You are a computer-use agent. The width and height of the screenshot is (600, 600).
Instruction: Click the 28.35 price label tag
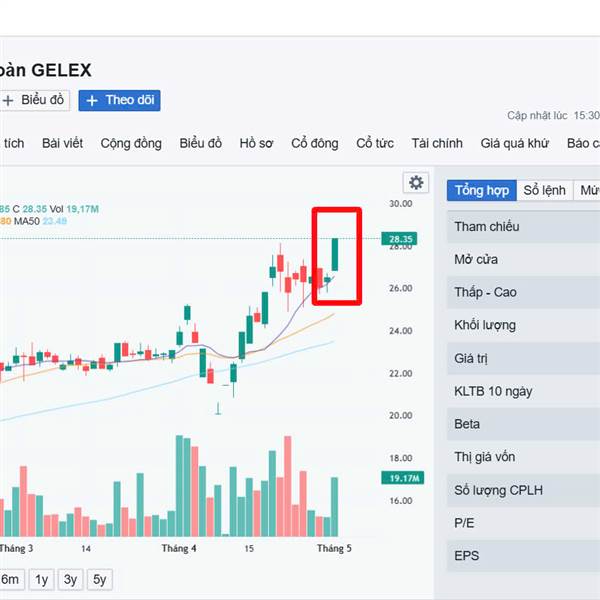click(x=399, y=239)
